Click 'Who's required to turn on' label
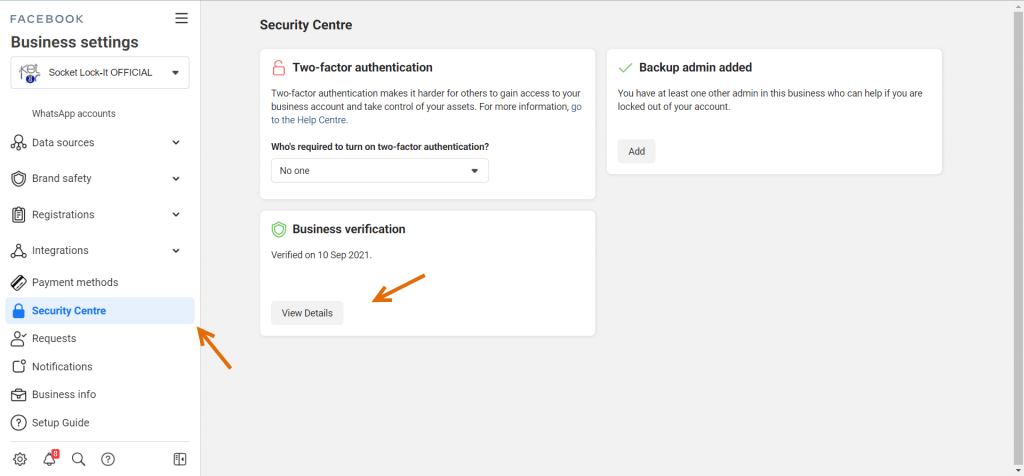Screen dimensions: 1024x476 380,147
